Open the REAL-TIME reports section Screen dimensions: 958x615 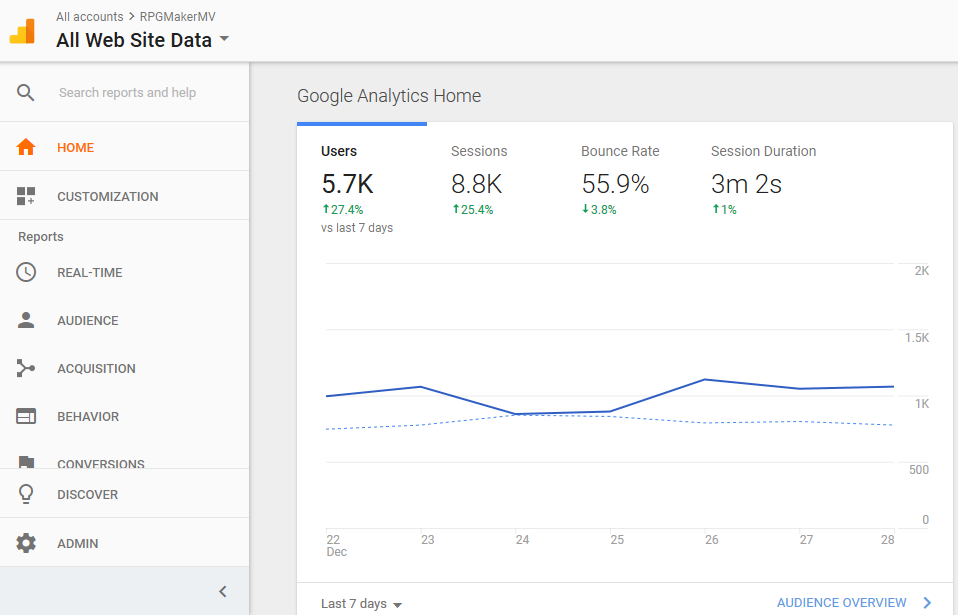pos(125,272)
